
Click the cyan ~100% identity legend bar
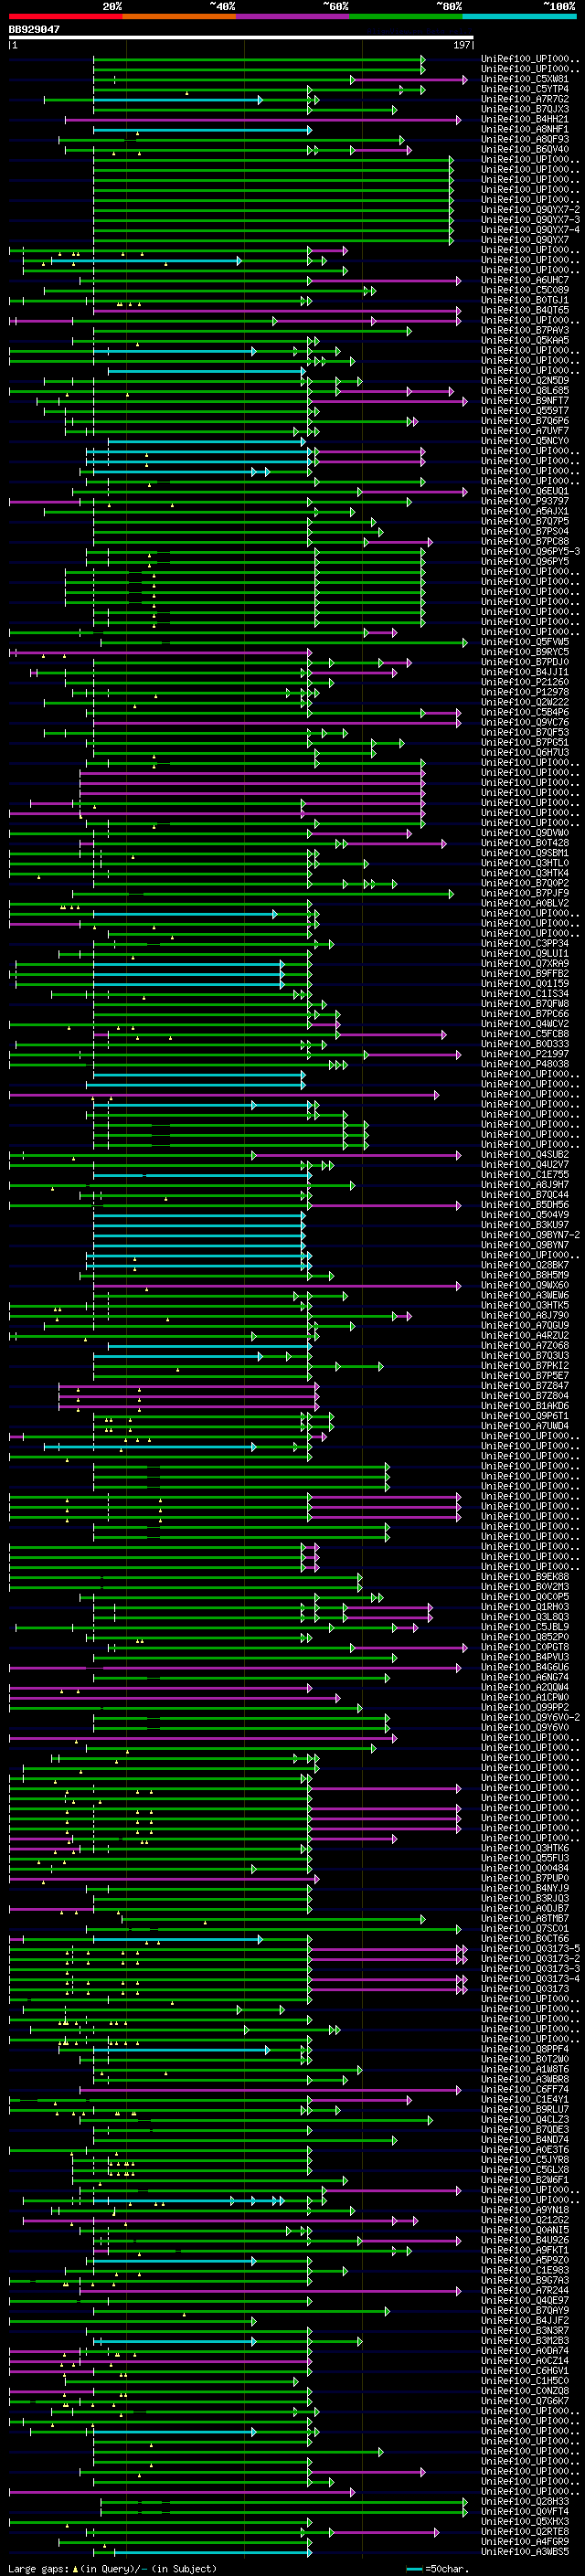[x=520, y=17]
